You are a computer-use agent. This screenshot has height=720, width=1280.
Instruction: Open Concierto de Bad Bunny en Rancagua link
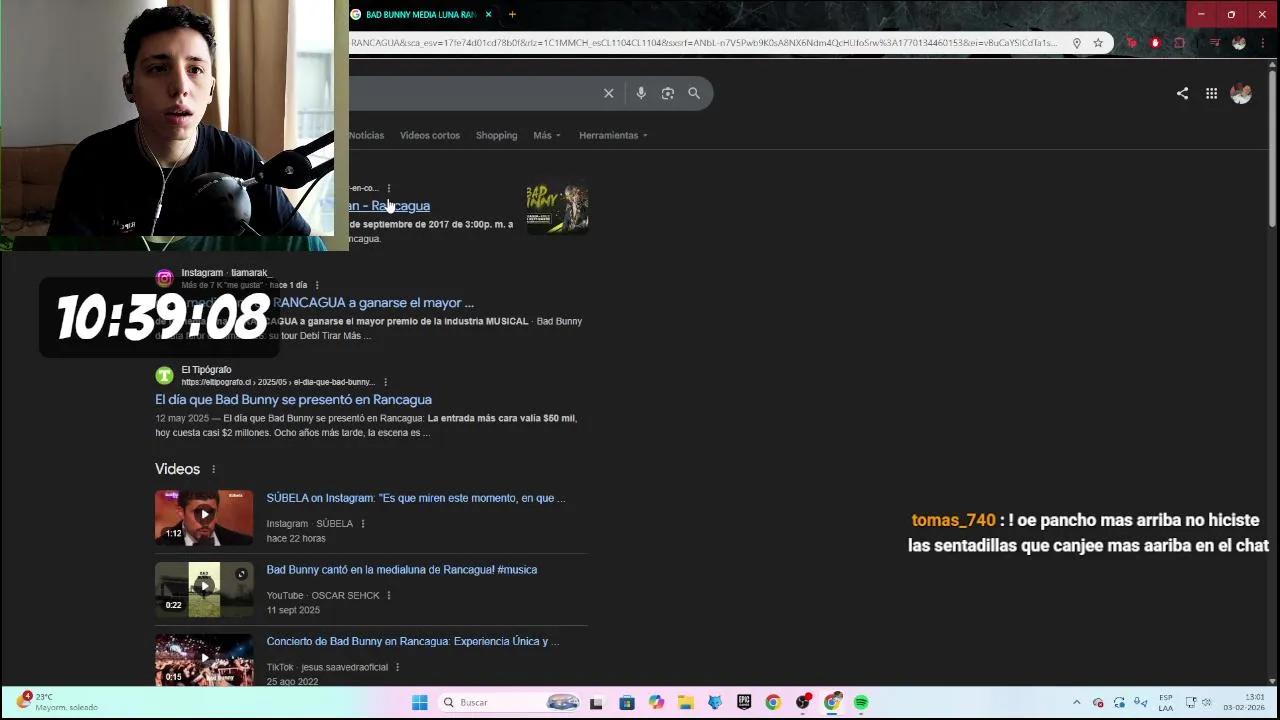(x=412, y=642)
